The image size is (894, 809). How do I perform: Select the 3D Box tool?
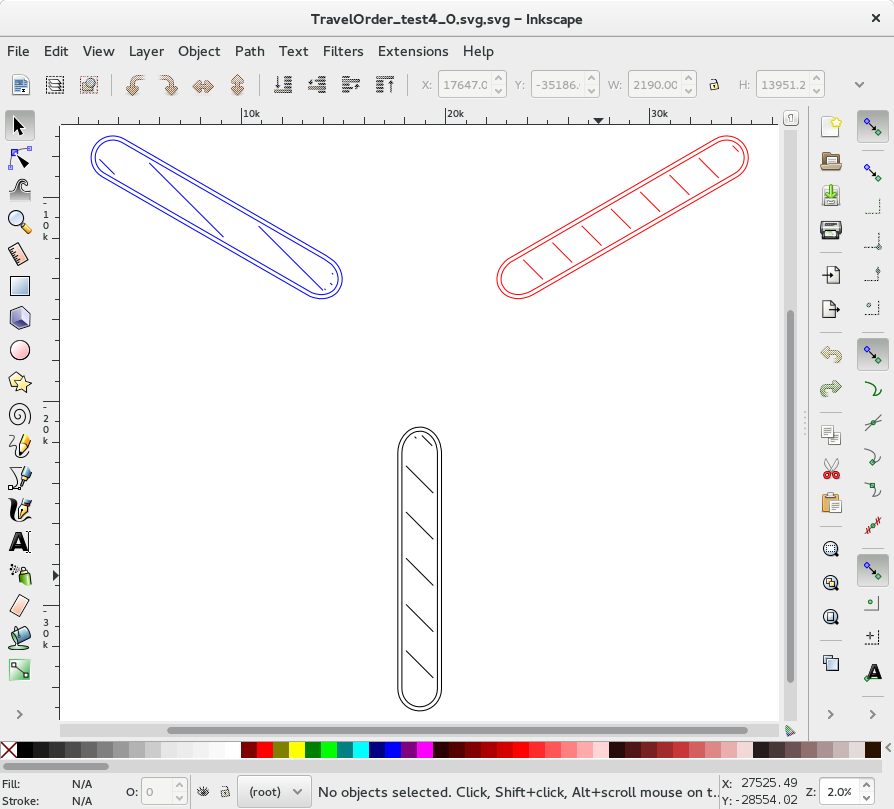point(19,318)
